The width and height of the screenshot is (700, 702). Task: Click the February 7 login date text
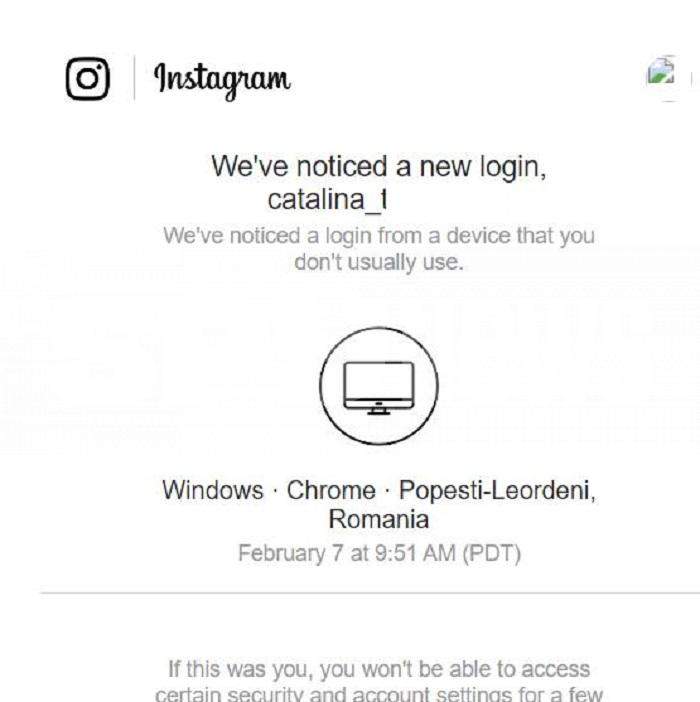tap(283, 553)
